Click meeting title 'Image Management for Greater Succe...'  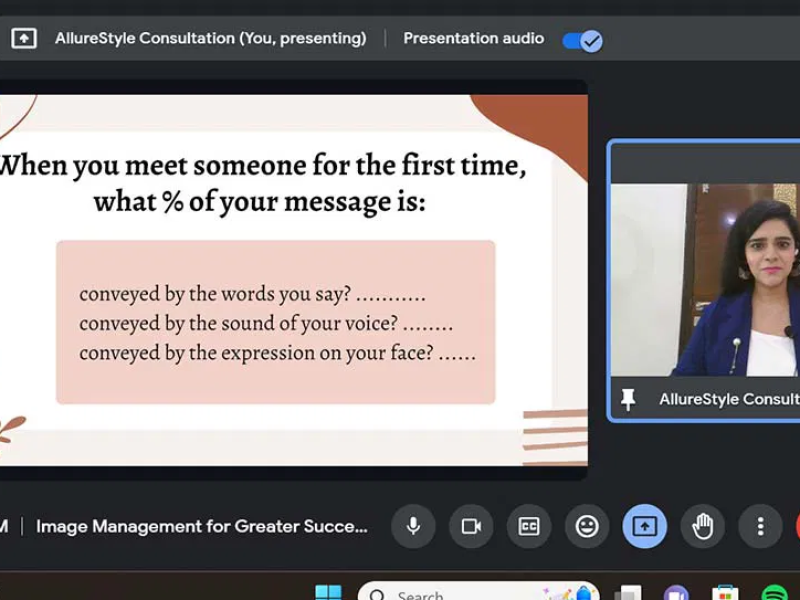[x=202, y=526]
